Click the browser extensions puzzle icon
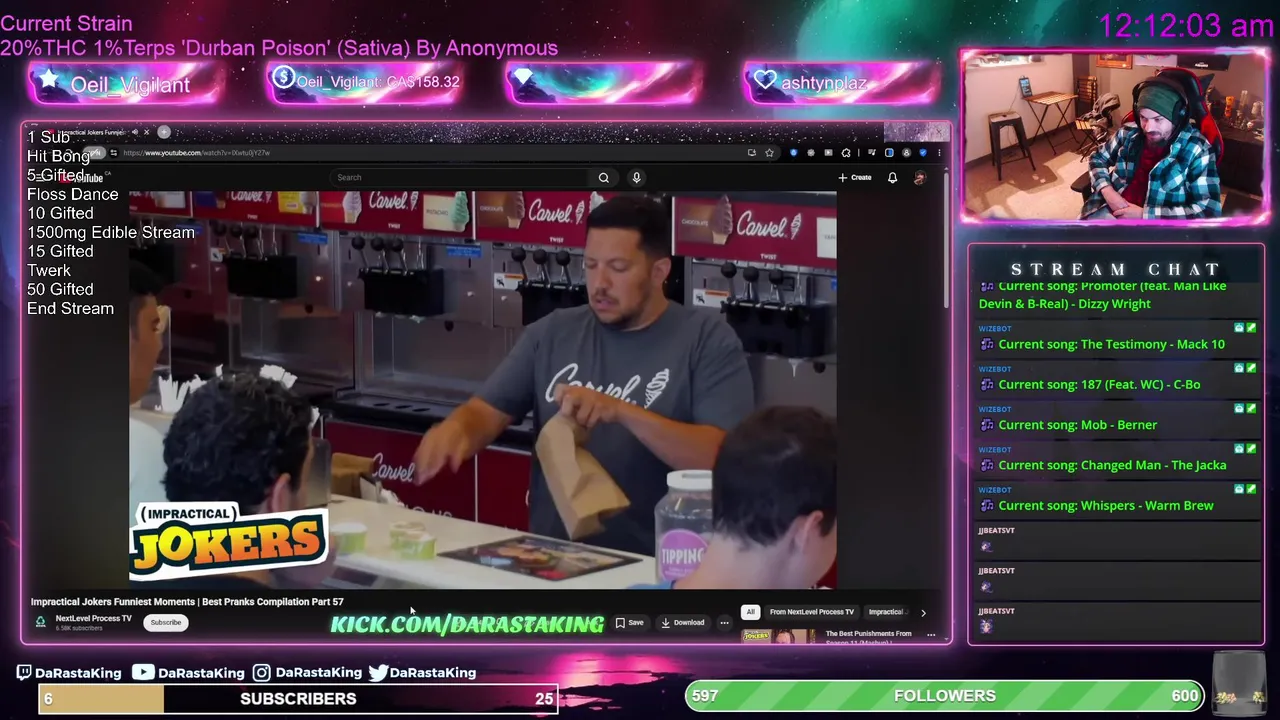The image size is (1280, 720). [x=846, y=153]
